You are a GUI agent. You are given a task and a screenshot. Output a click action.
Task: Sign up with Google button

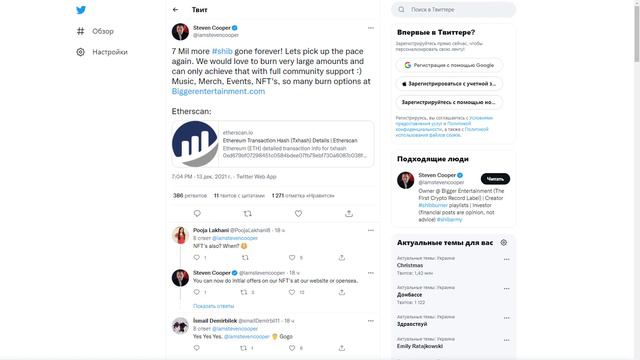click(449, 65)
